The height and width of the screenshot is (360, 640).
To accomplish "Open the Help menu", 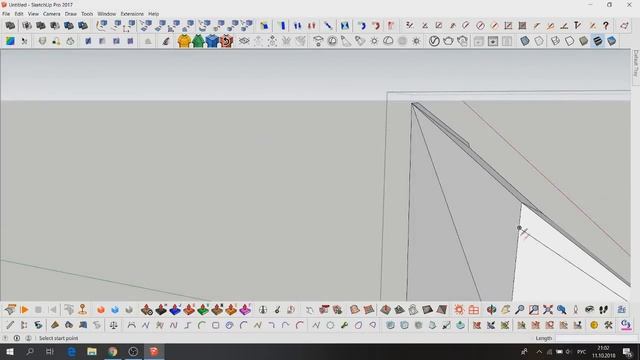I will point(153,13).
